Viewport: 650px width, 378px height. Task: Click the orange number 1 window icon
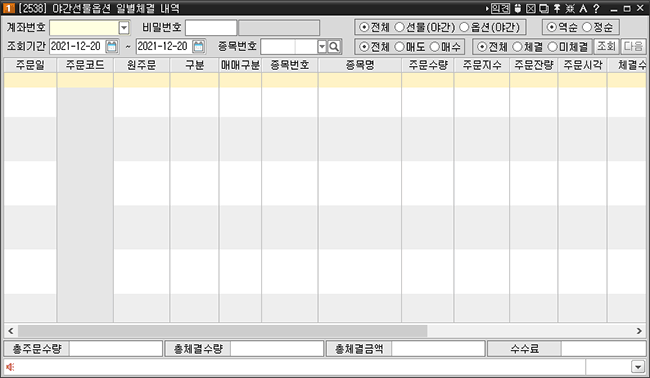coord(8,8)
